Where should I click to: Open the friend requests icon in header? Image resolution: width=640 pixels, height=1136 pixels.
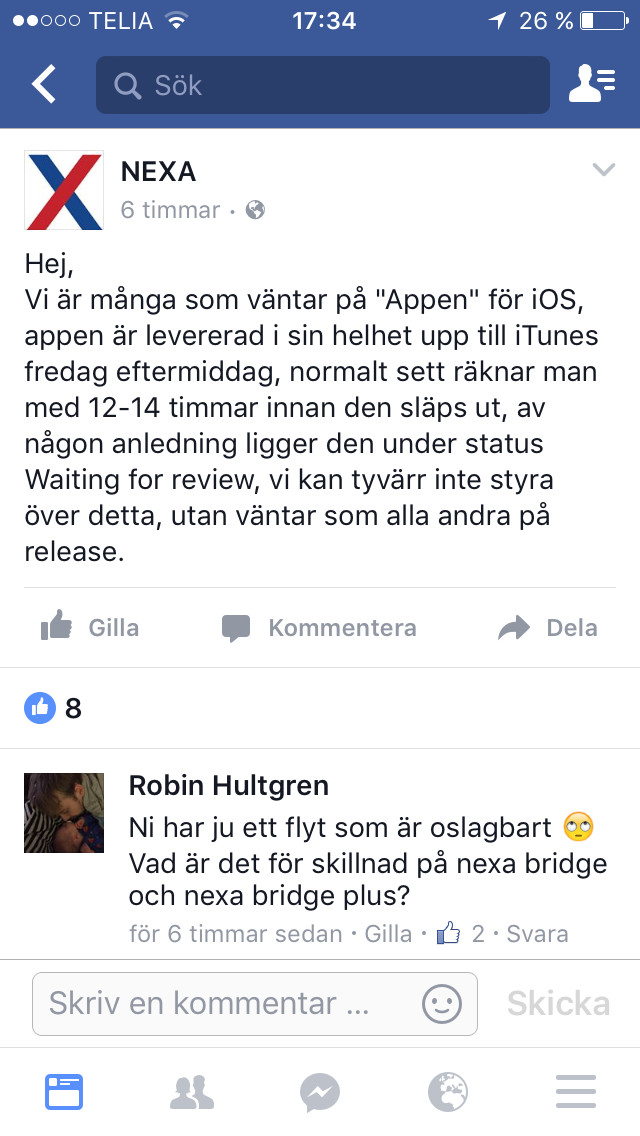591,84
